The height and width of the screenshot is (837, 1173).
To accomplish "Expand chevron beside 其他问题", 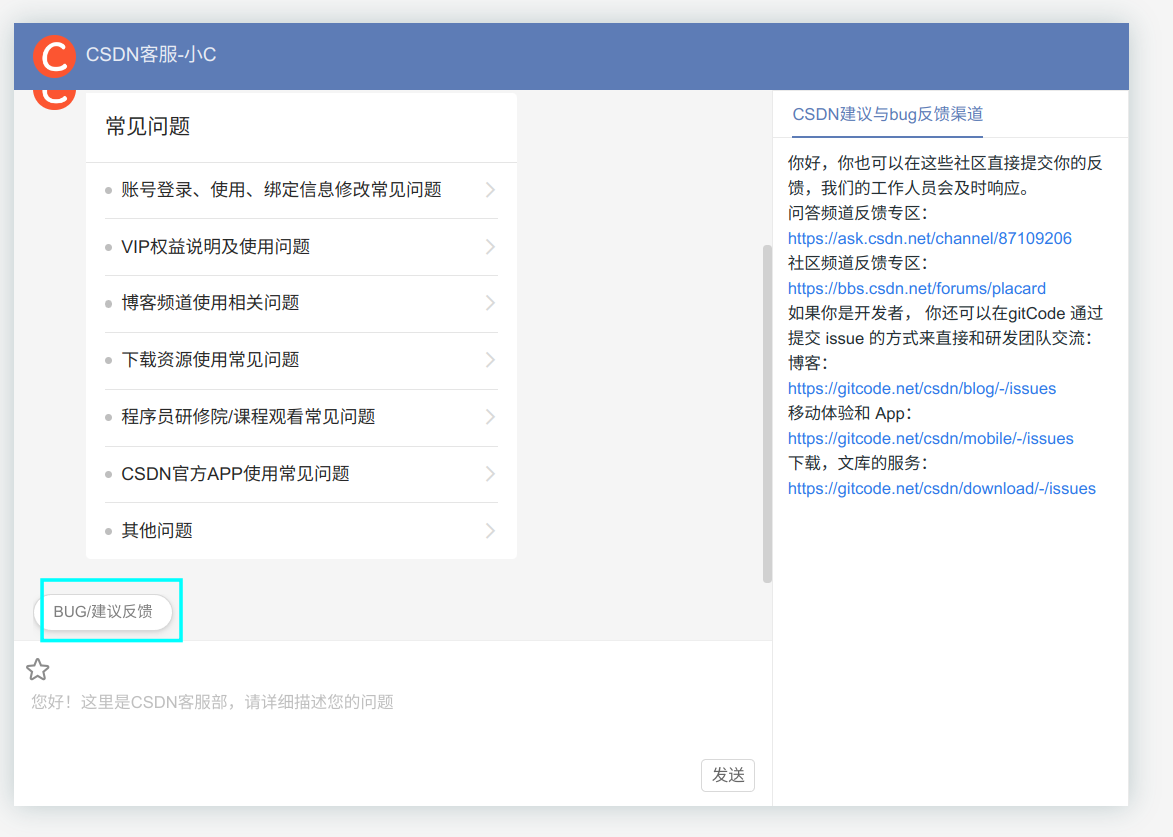I will point(490,530).
